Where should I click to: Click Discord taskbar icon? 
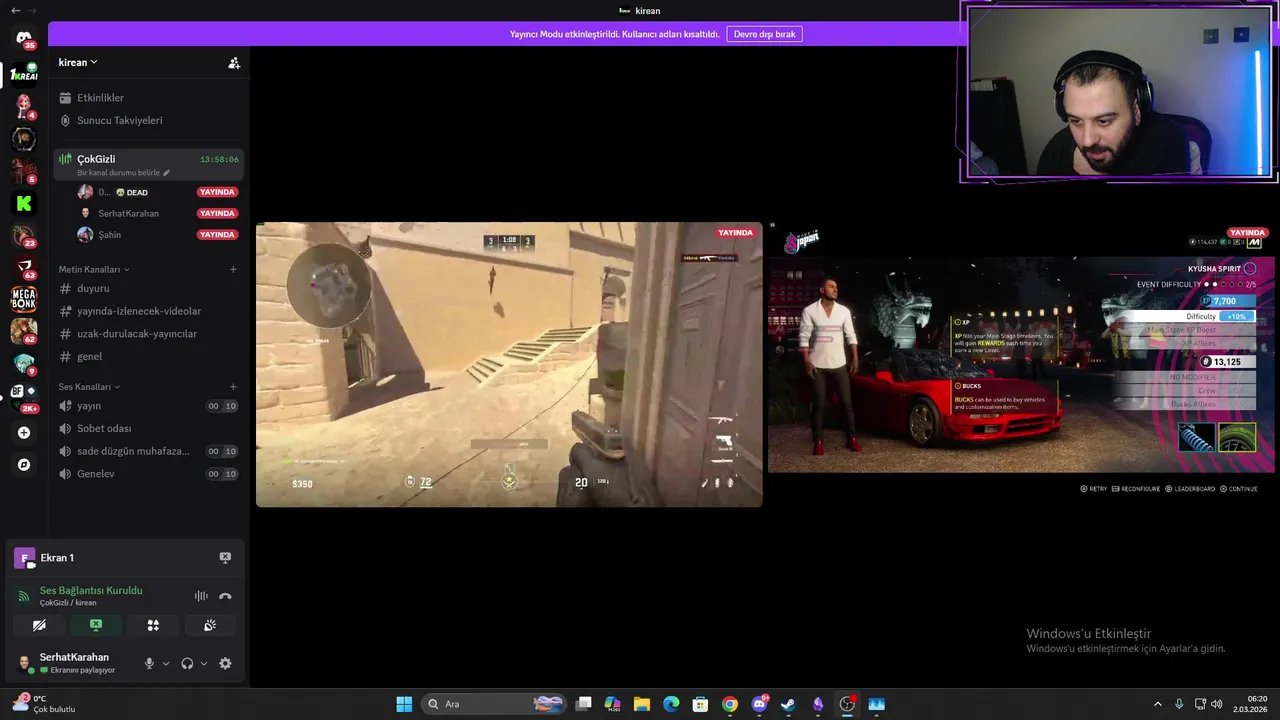pyautogui.click(x=759, y=704)
